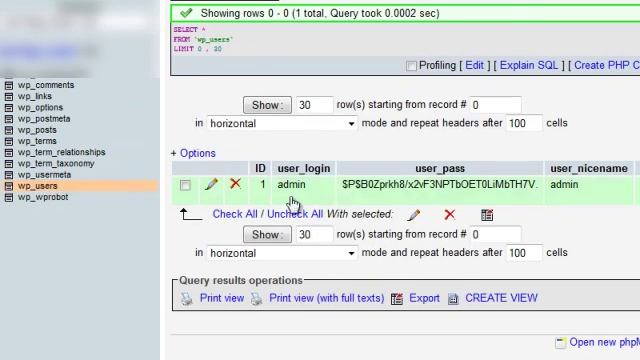Click upper repeat headers field showing 100
Viewport: 640px width, 360px height.
point(524,123)
